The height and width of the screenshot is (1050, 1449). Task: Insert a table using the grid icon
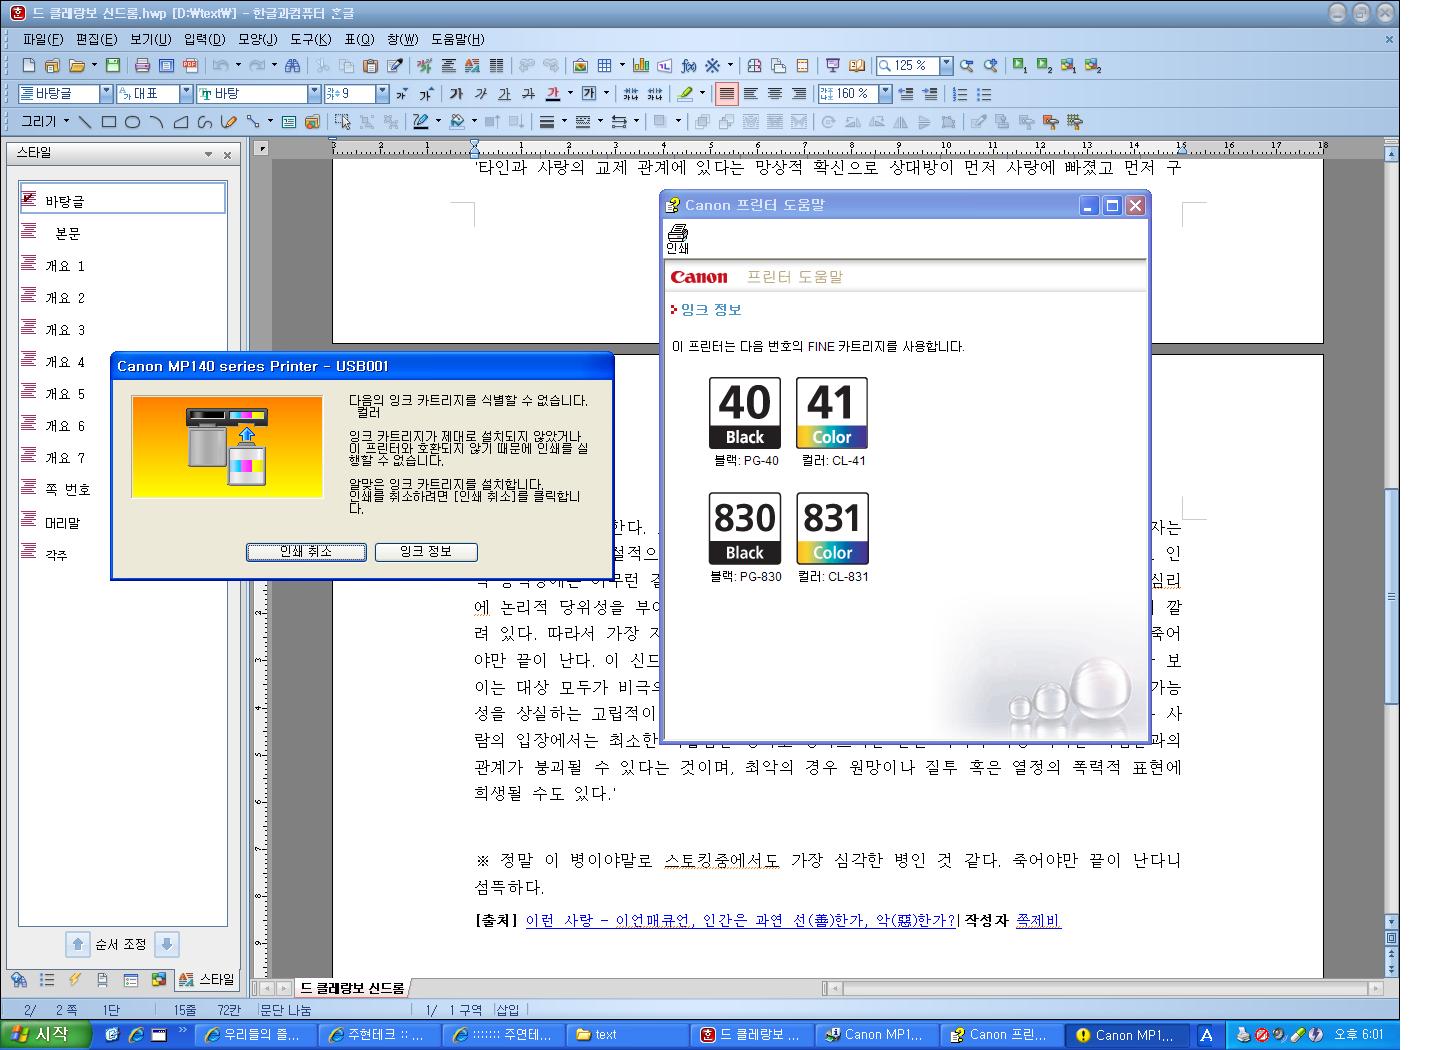pos(604,66)
